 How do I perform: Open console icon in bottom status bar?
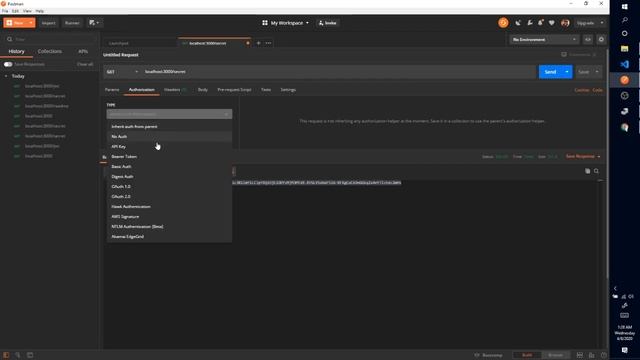point(30,355)
